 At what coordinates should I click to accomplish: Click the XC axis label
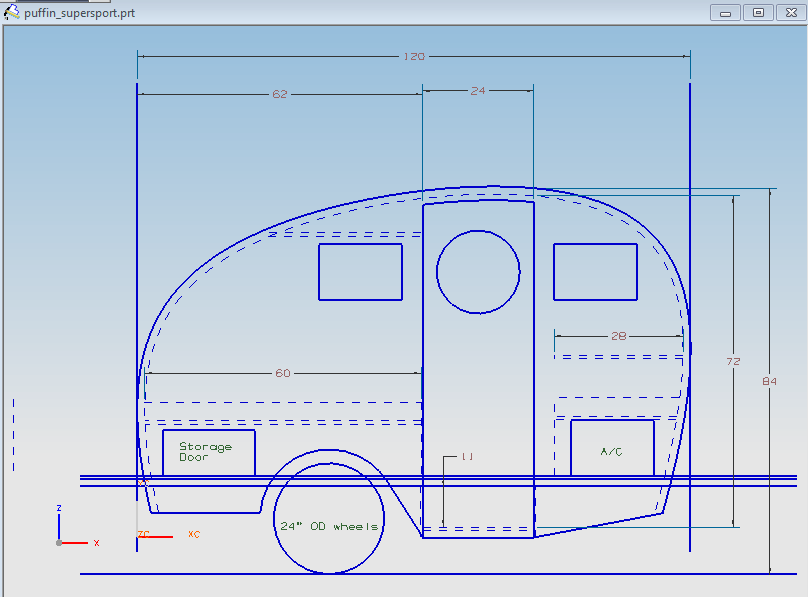194,534
